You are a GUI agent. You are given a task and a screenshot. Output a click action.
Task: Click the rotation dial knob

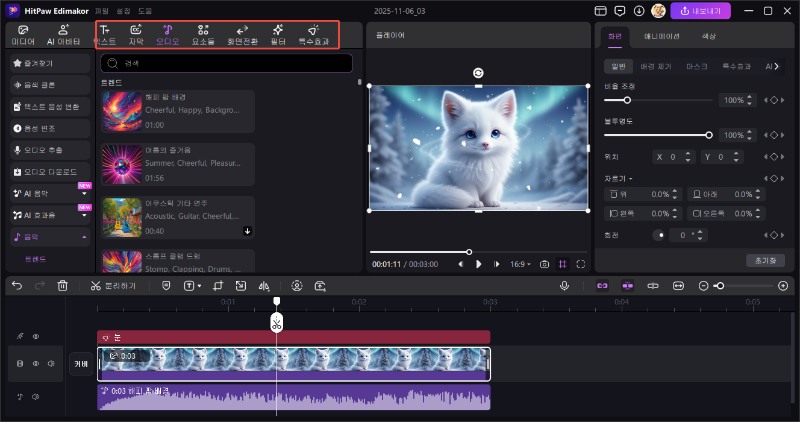659,235
